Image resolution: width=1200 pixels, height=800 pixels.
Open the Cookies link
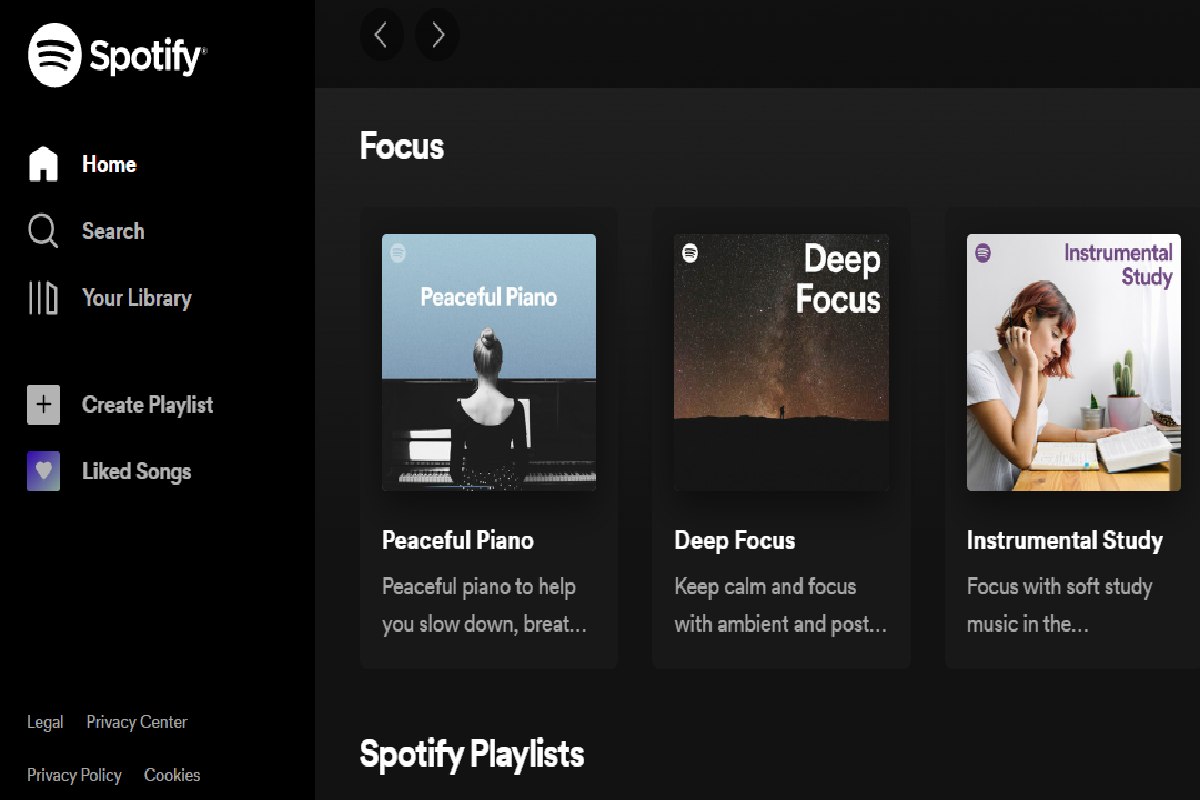point(172,775)
